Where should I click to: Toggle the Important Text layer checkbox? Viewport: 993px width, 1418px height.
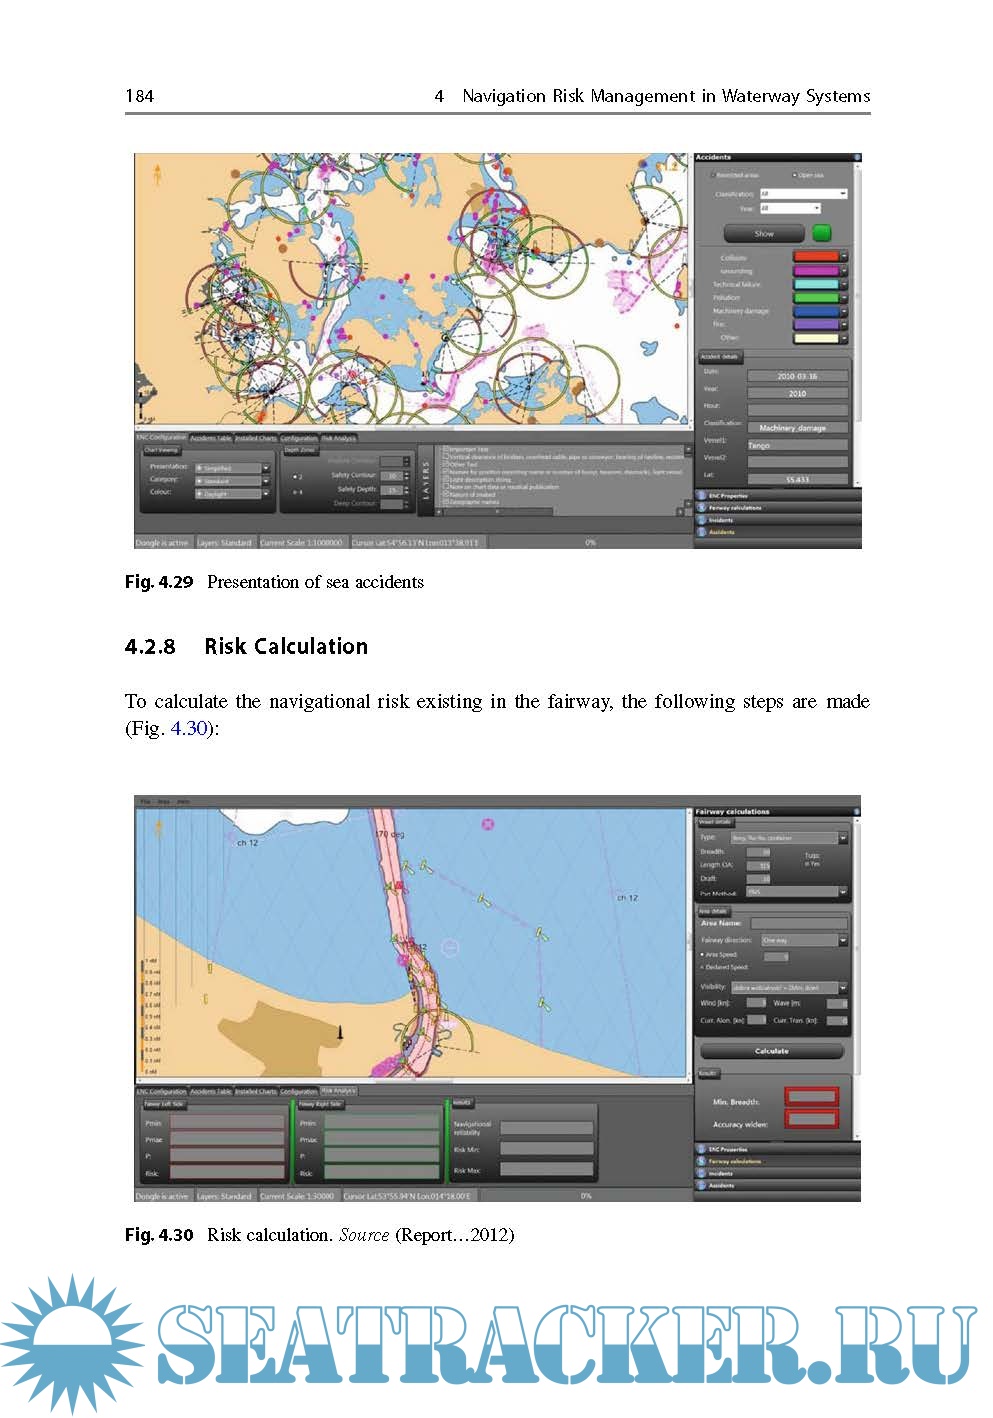pos(446,449)
